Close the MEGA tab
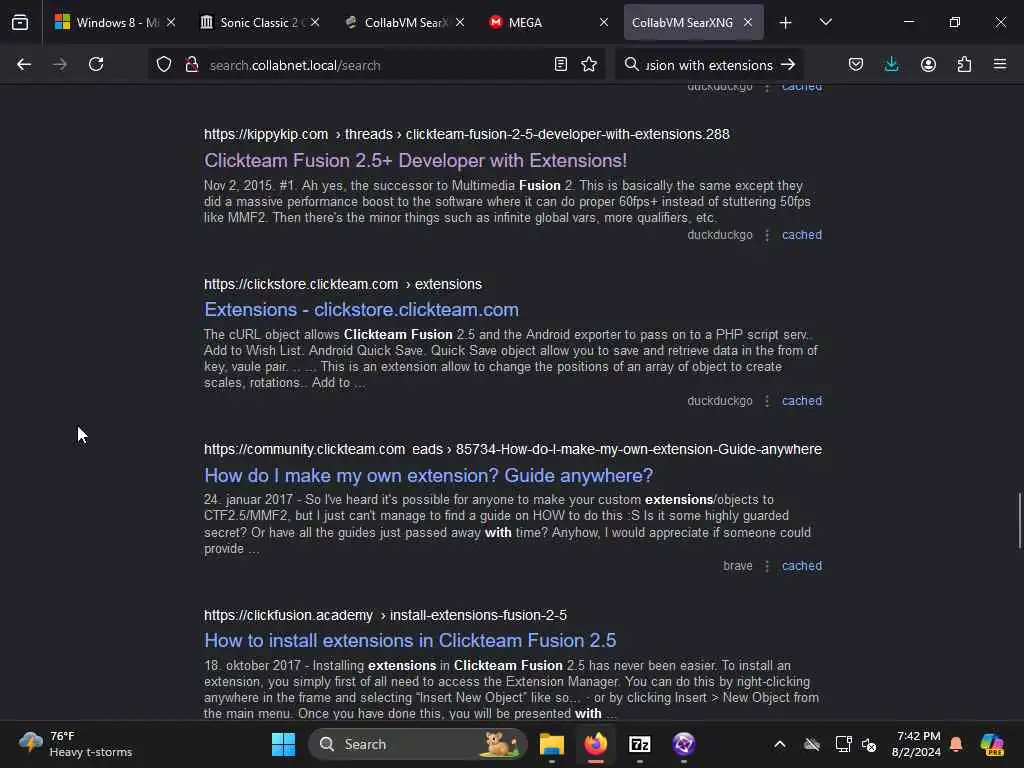Viewport: 1024px width, 768px height. point(603,23)
